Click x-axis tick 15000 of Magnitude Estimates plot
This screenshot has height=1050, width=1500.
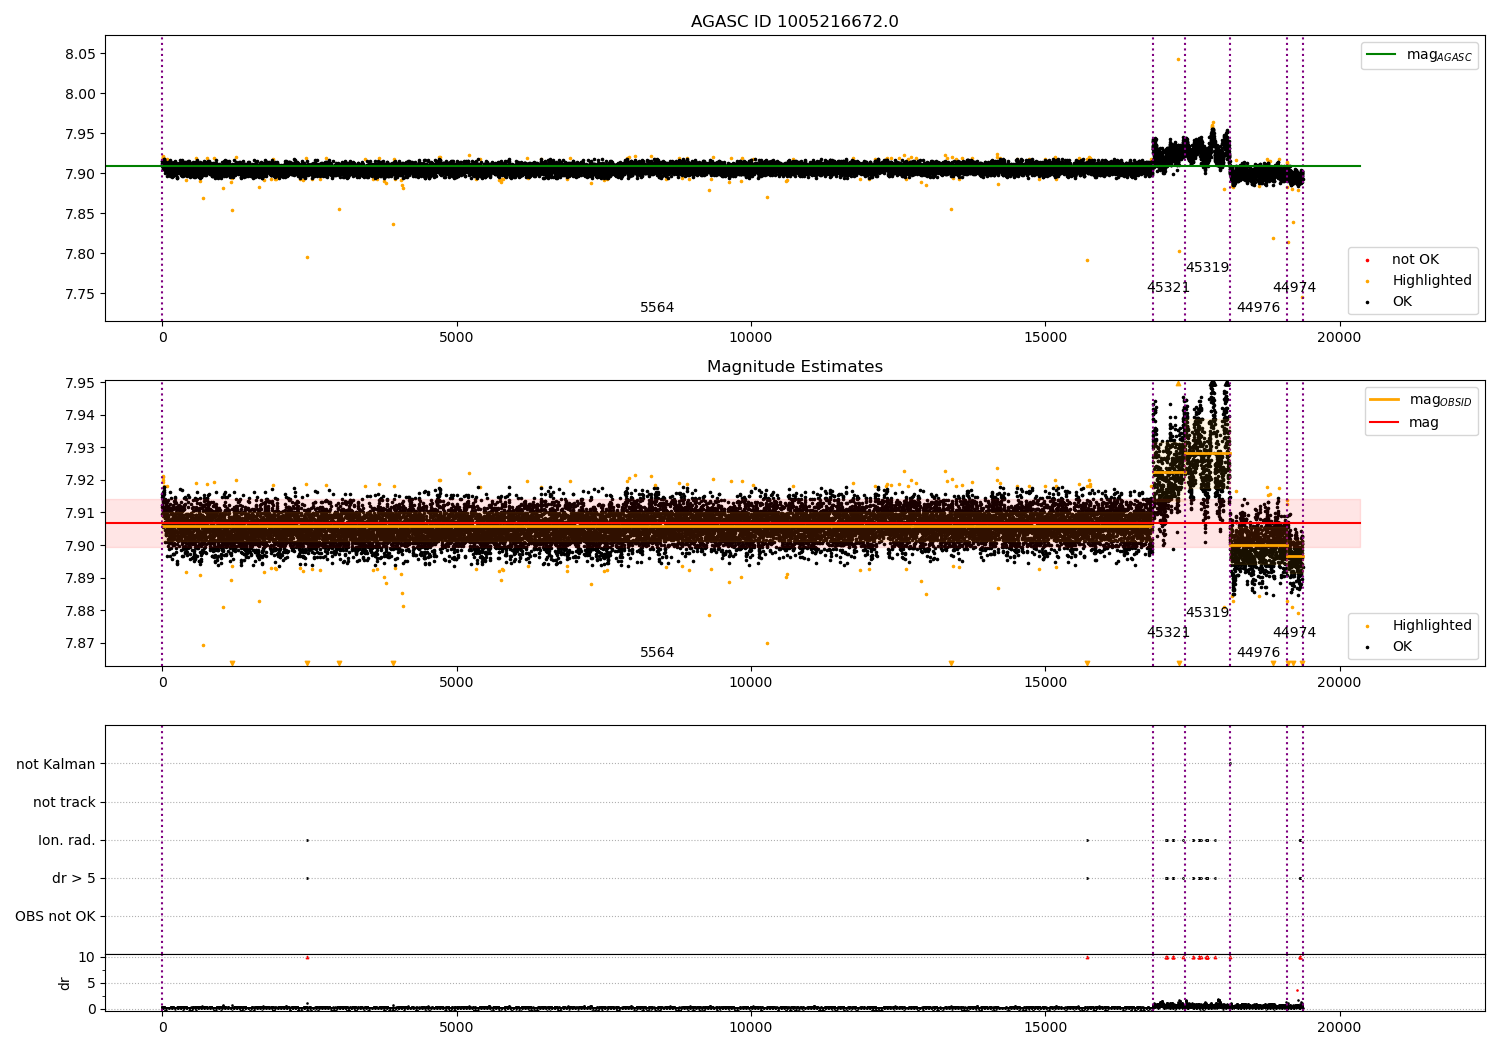tap(1045, 682)
